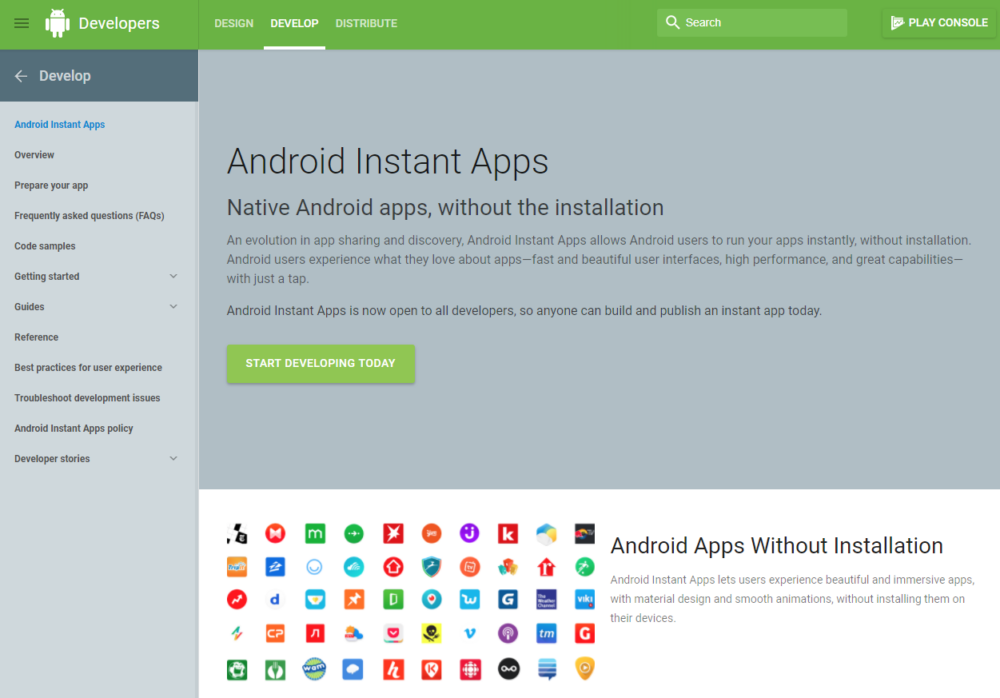1000x698 pixels.
Task: Select the Vimeo app icon
Action: (x=470, y=633)
